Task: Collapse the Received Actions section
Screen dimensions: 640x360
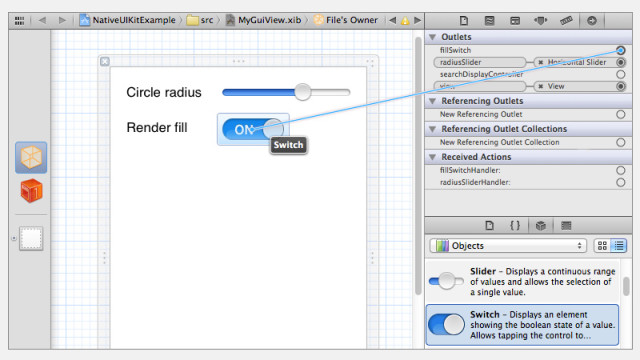Action: (x=432, y=157)
